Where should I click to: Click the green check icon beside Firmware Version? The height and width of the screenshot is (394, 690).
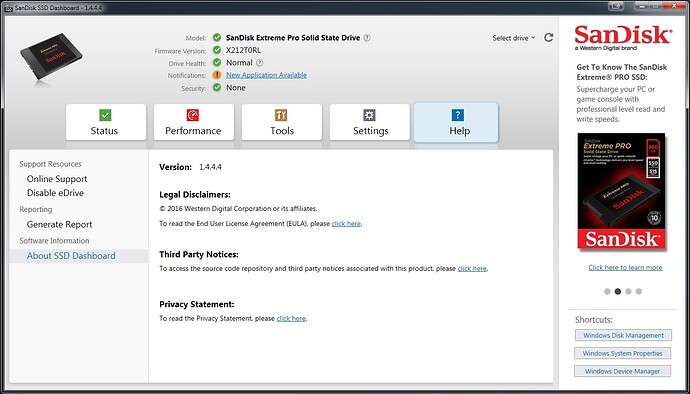(217, 50)
